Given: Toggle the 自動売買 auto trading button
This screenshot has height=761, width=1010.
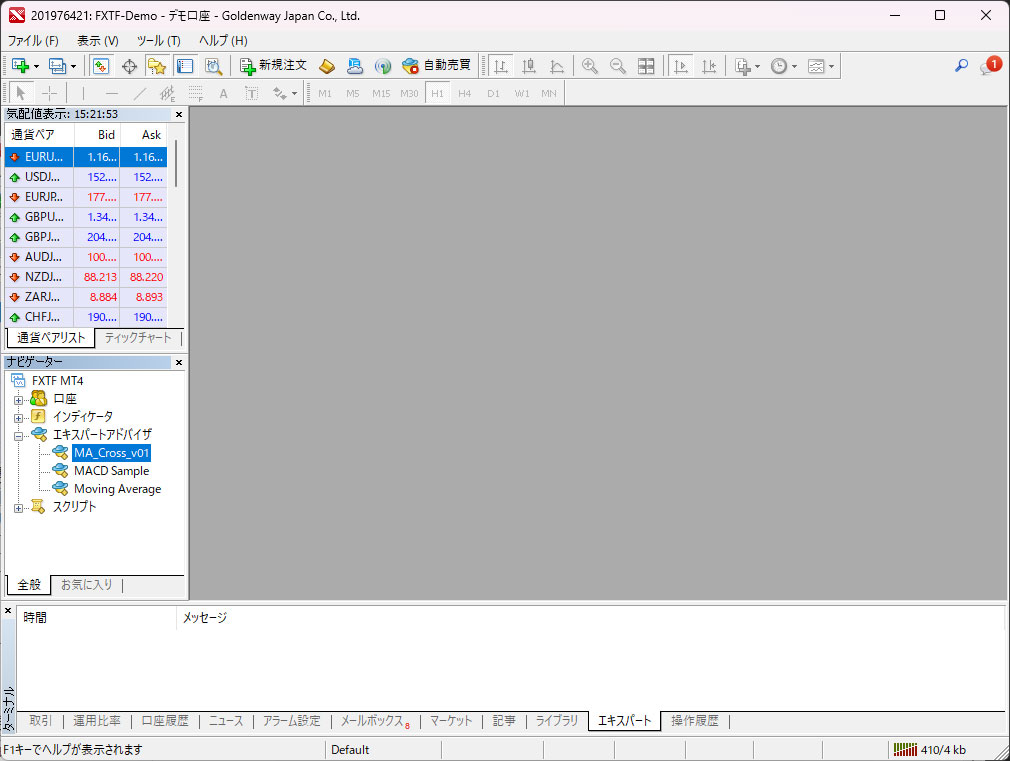Looking at the screenshot, I should tap(436, 66).
